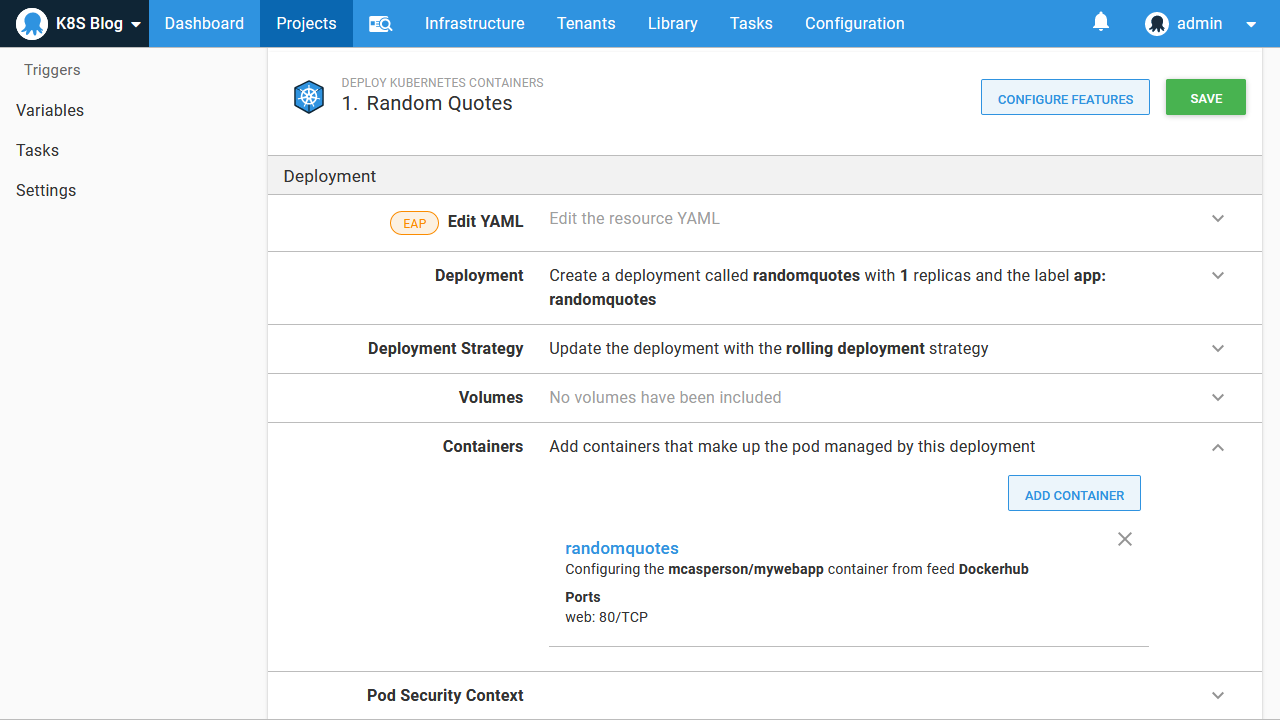The image size is (1280, 720).
Task: Open the randomquotes container link
Action: (622, 548)
